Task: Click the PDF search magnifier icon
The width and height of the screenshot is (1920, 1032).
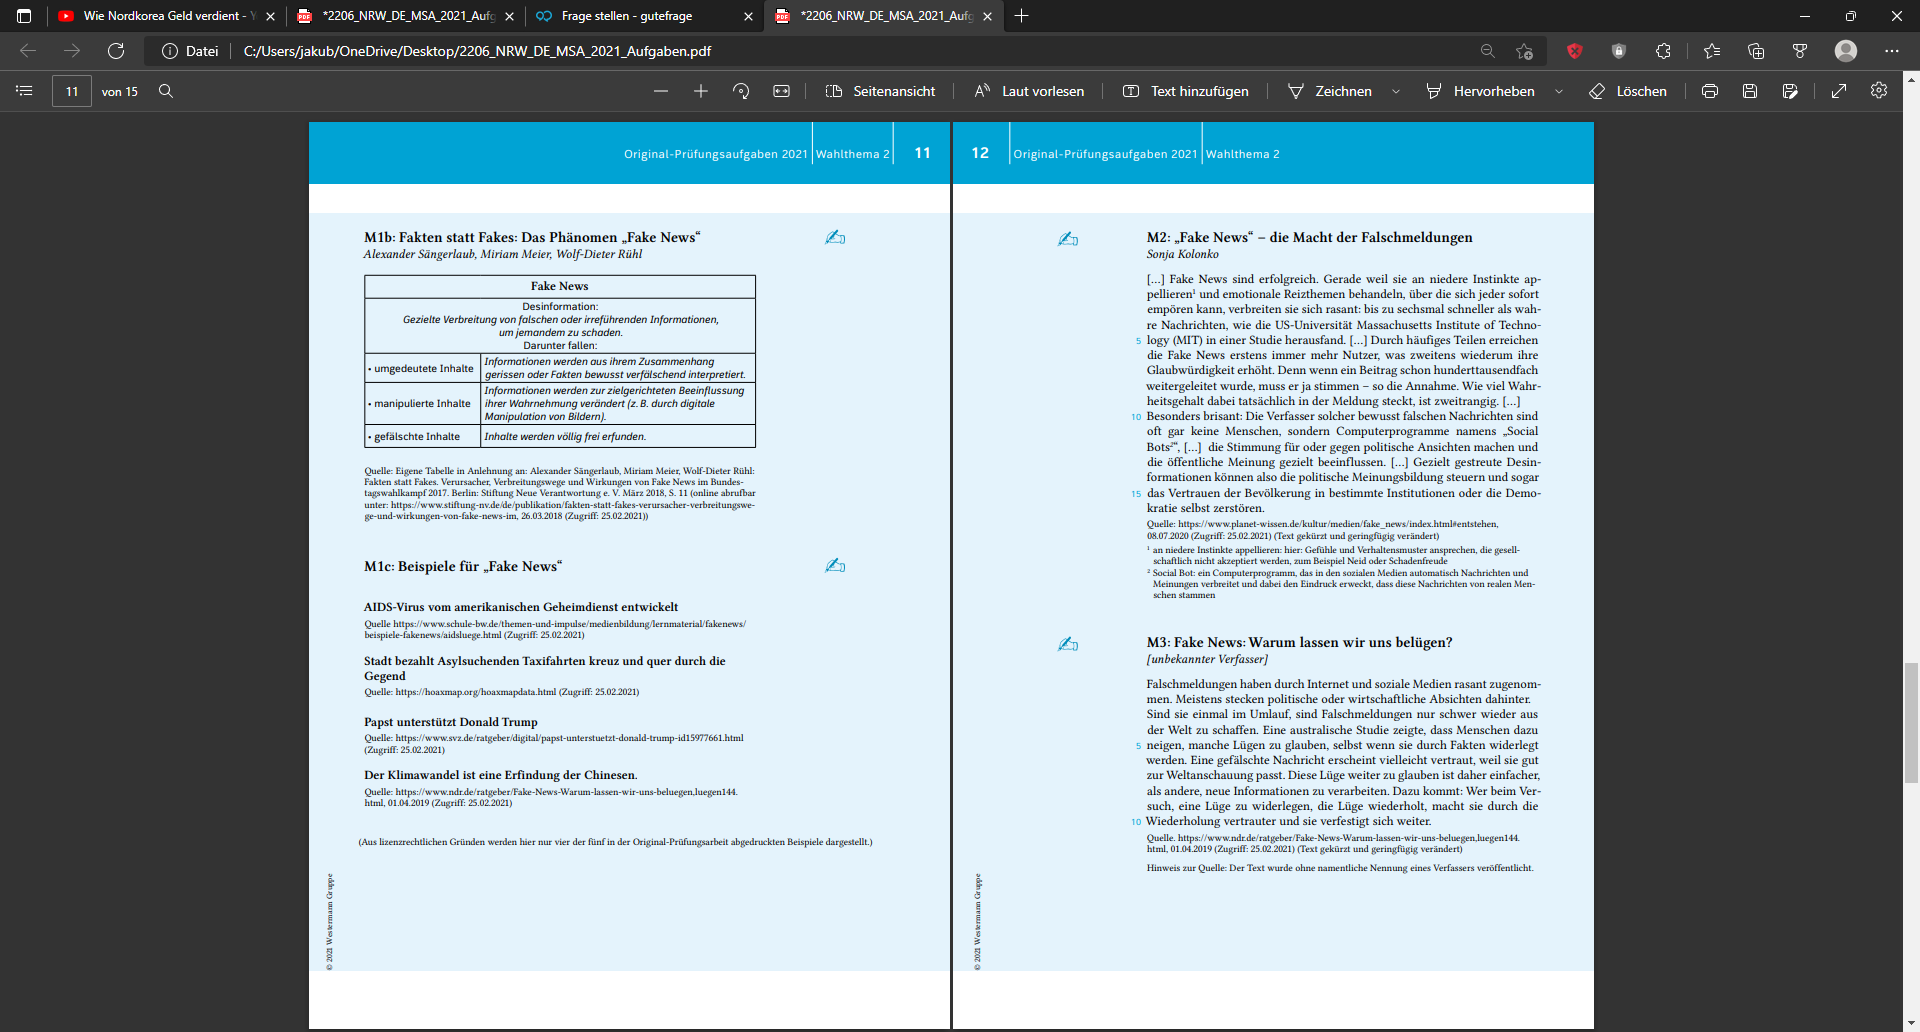Action: (x=166, y=91)
